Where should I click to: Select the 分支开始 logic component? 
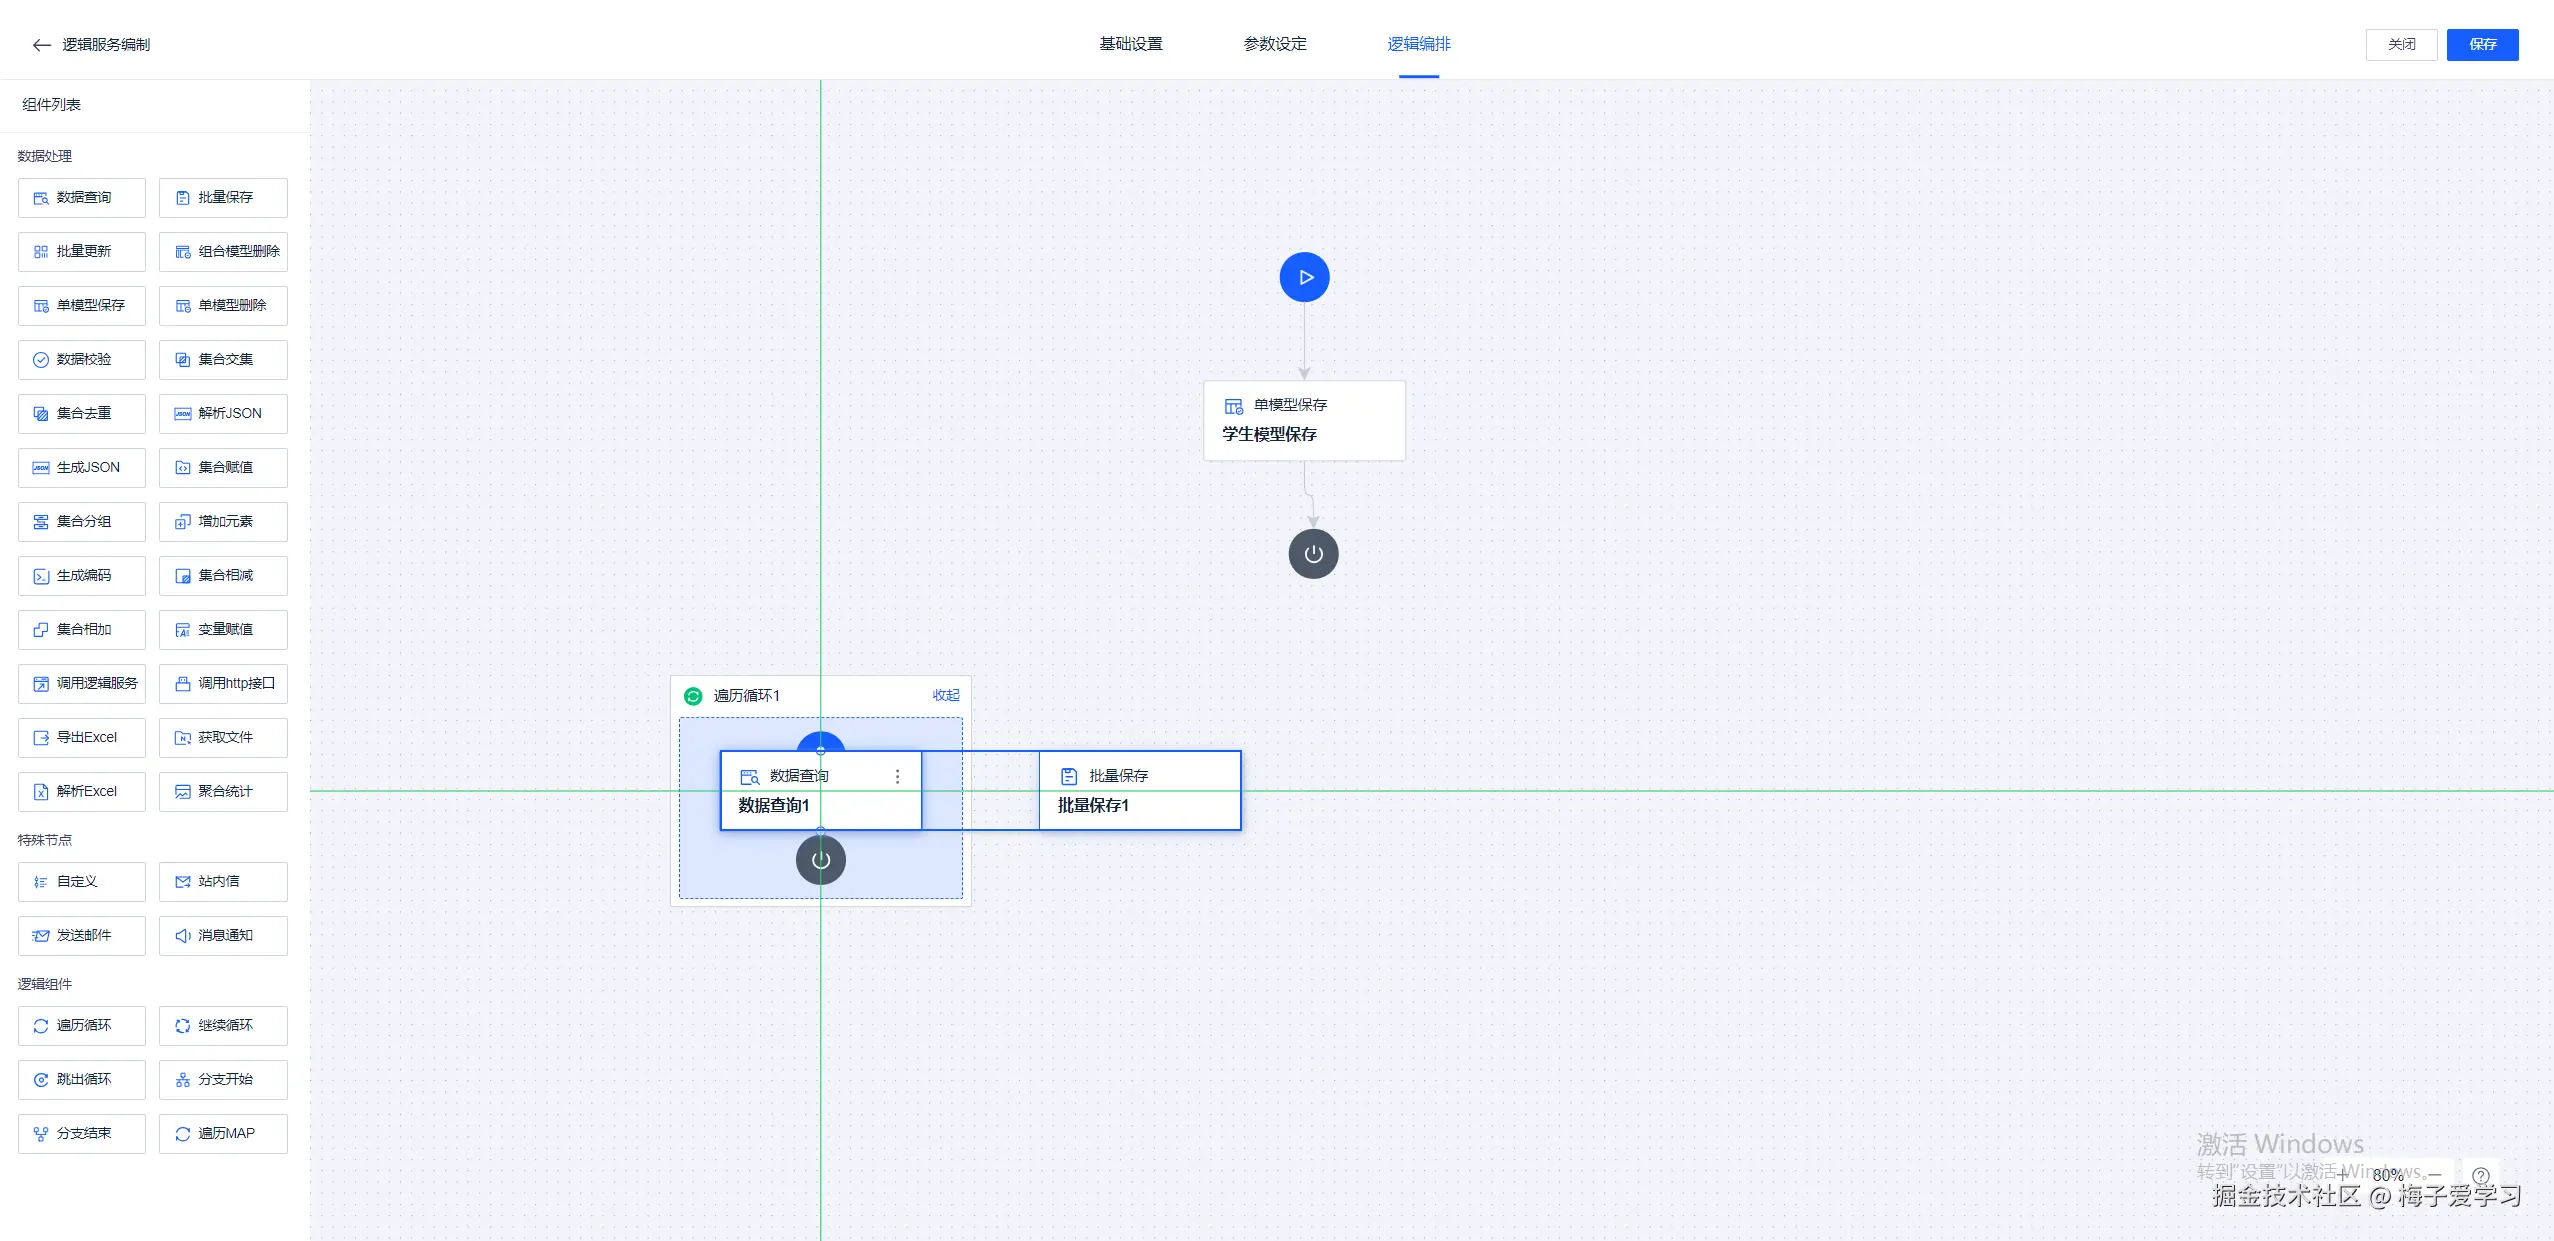(x=223, y=1080)
